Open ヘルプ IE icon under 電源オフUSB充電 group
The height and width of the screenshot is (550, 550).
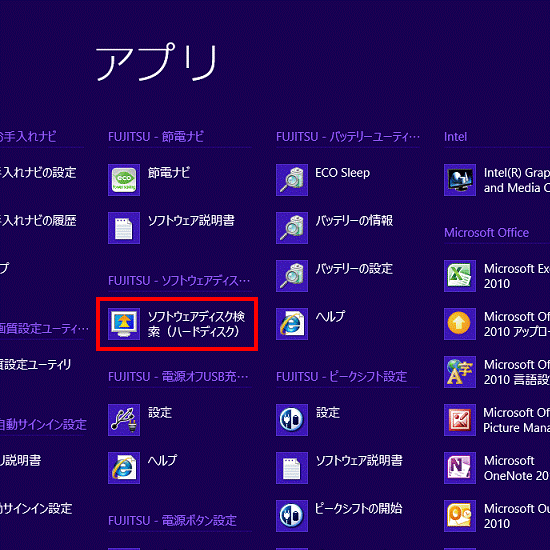pos(124,468)
